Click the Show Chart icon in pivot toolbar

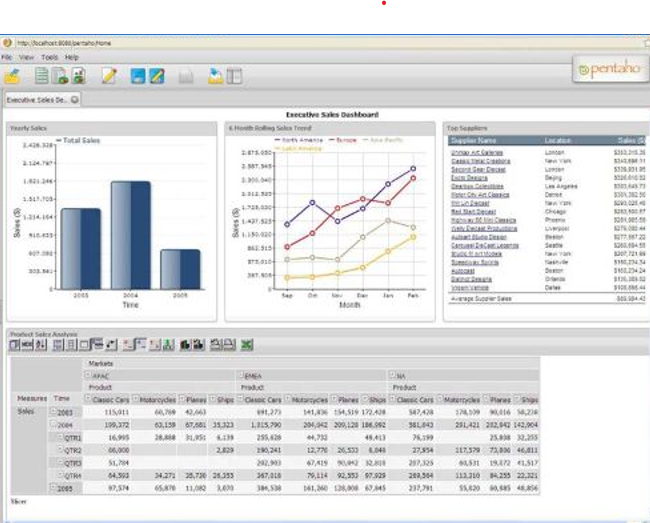[x=185, y=344]
